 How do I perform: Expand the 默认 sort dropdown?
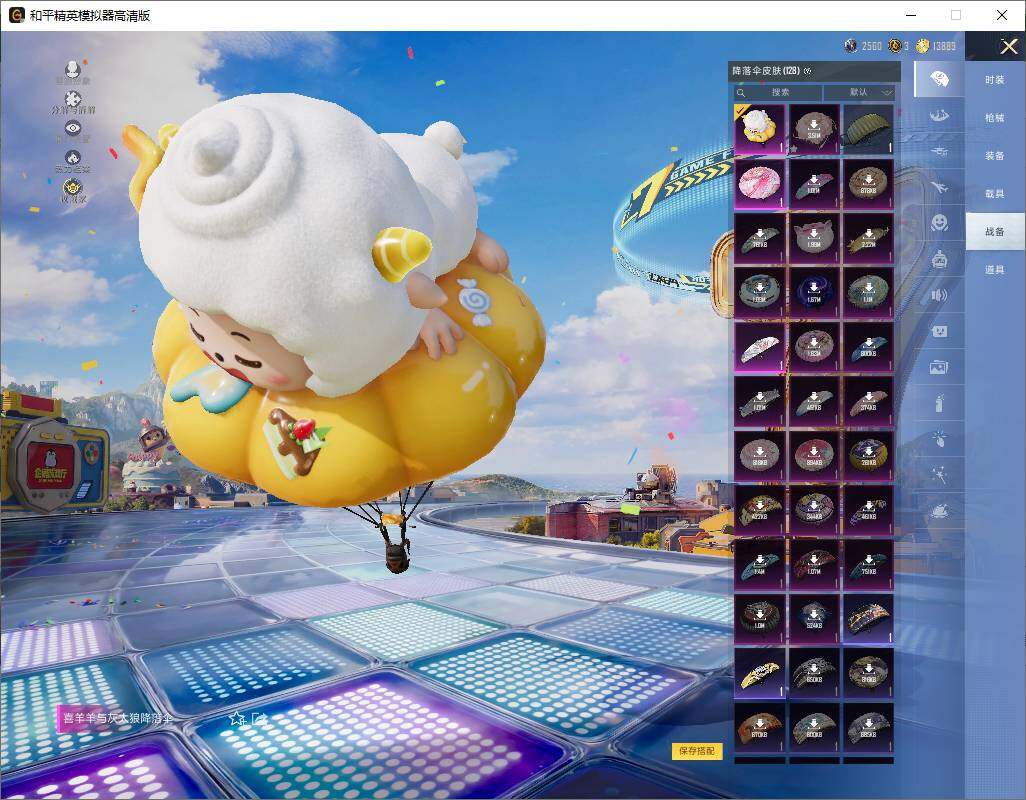(858, 92)
